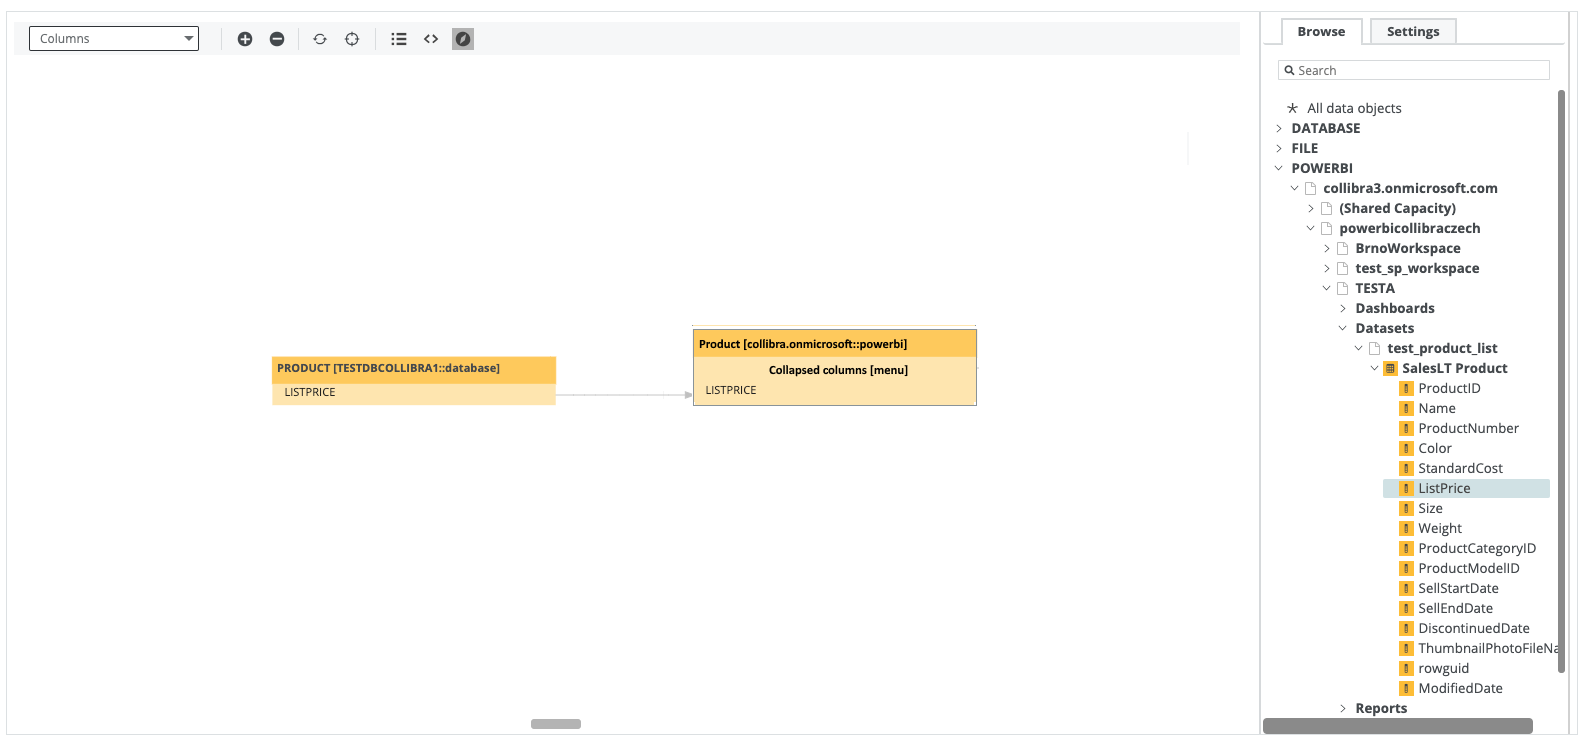Click the SalesLT Product table icon
This screenshot has width=1587, height=745.
(x=1390, y=368)
